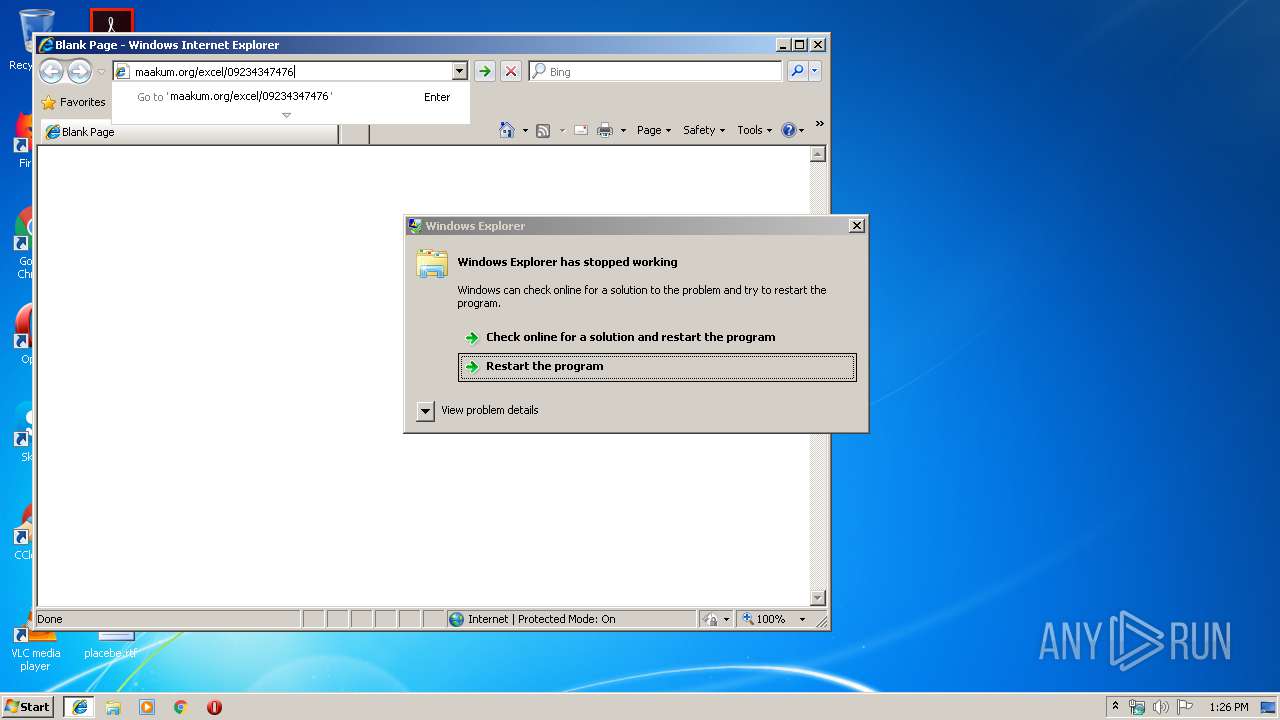
Task: Open the Safety menu
Action: (704, 130)
